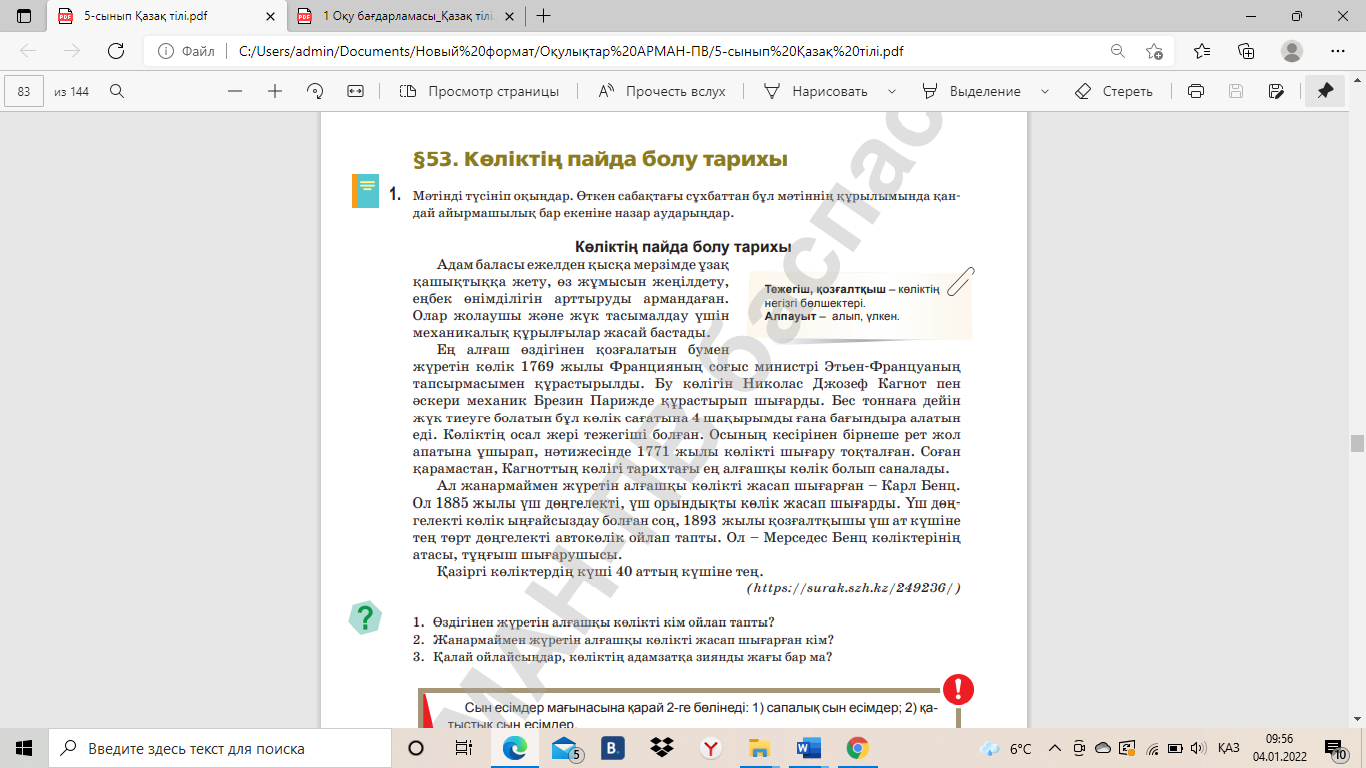Close the Оқу бағдарламасы tab
This screenshot has height=768, width=1366.
point(510,16)
